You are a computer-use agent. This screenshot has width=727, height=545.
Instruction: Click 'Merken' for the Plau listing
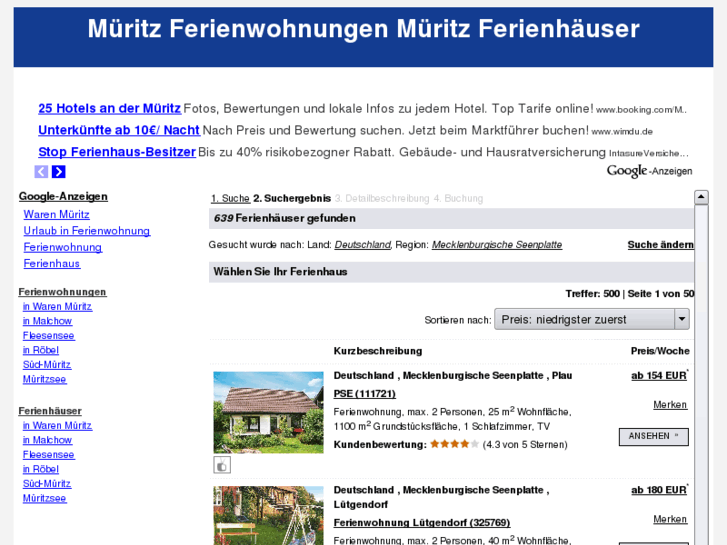click(x=670, y=405)
